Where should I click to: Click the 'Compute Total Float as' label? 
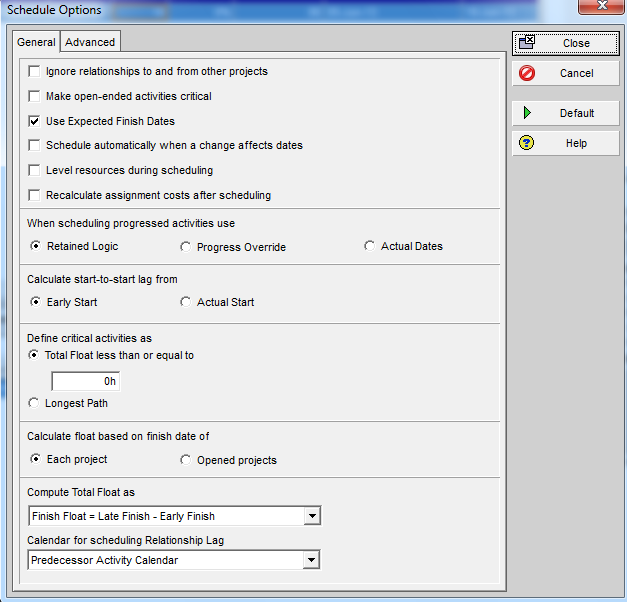click(x=81, y=492)
